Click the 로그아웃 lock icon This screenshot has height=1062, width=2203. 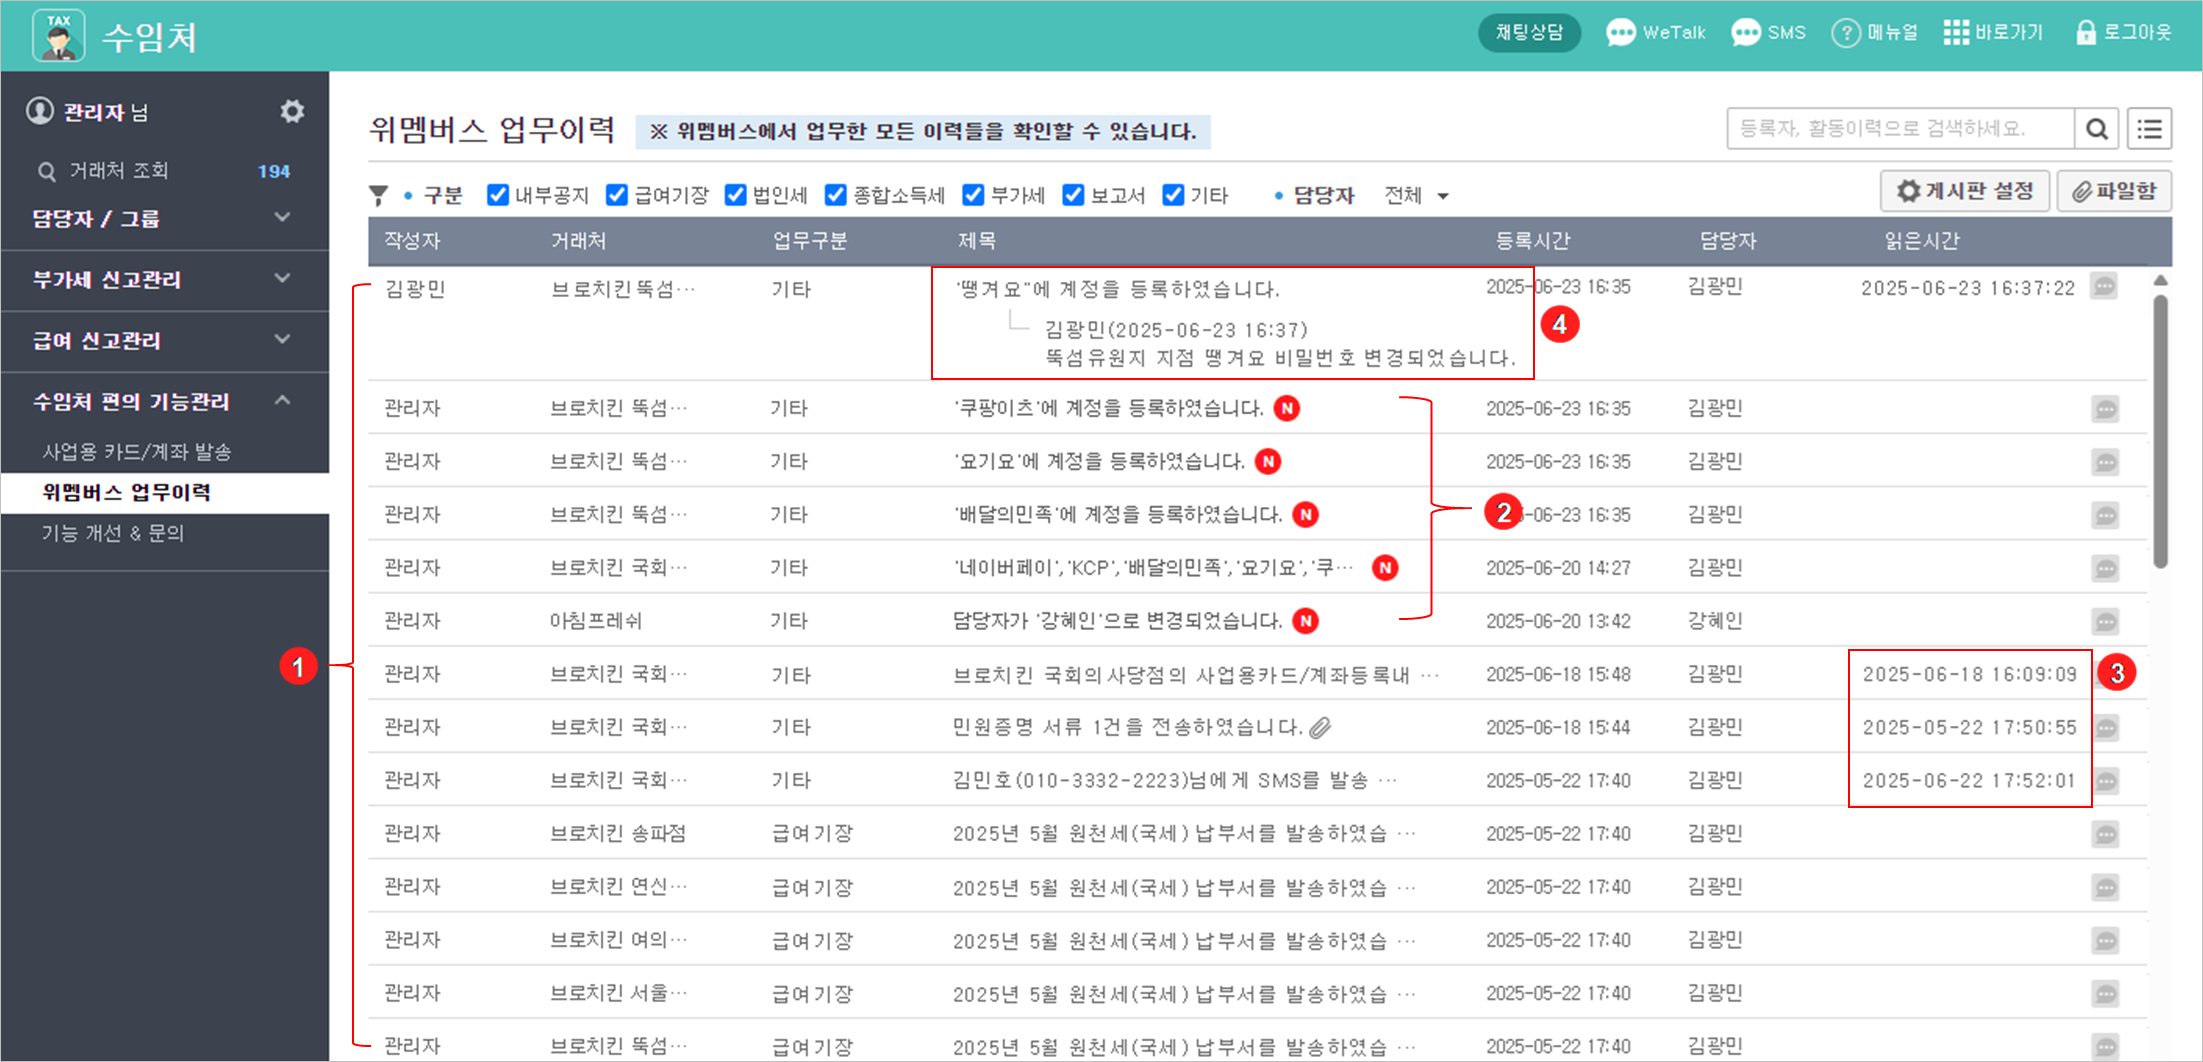click(2085, 33)
